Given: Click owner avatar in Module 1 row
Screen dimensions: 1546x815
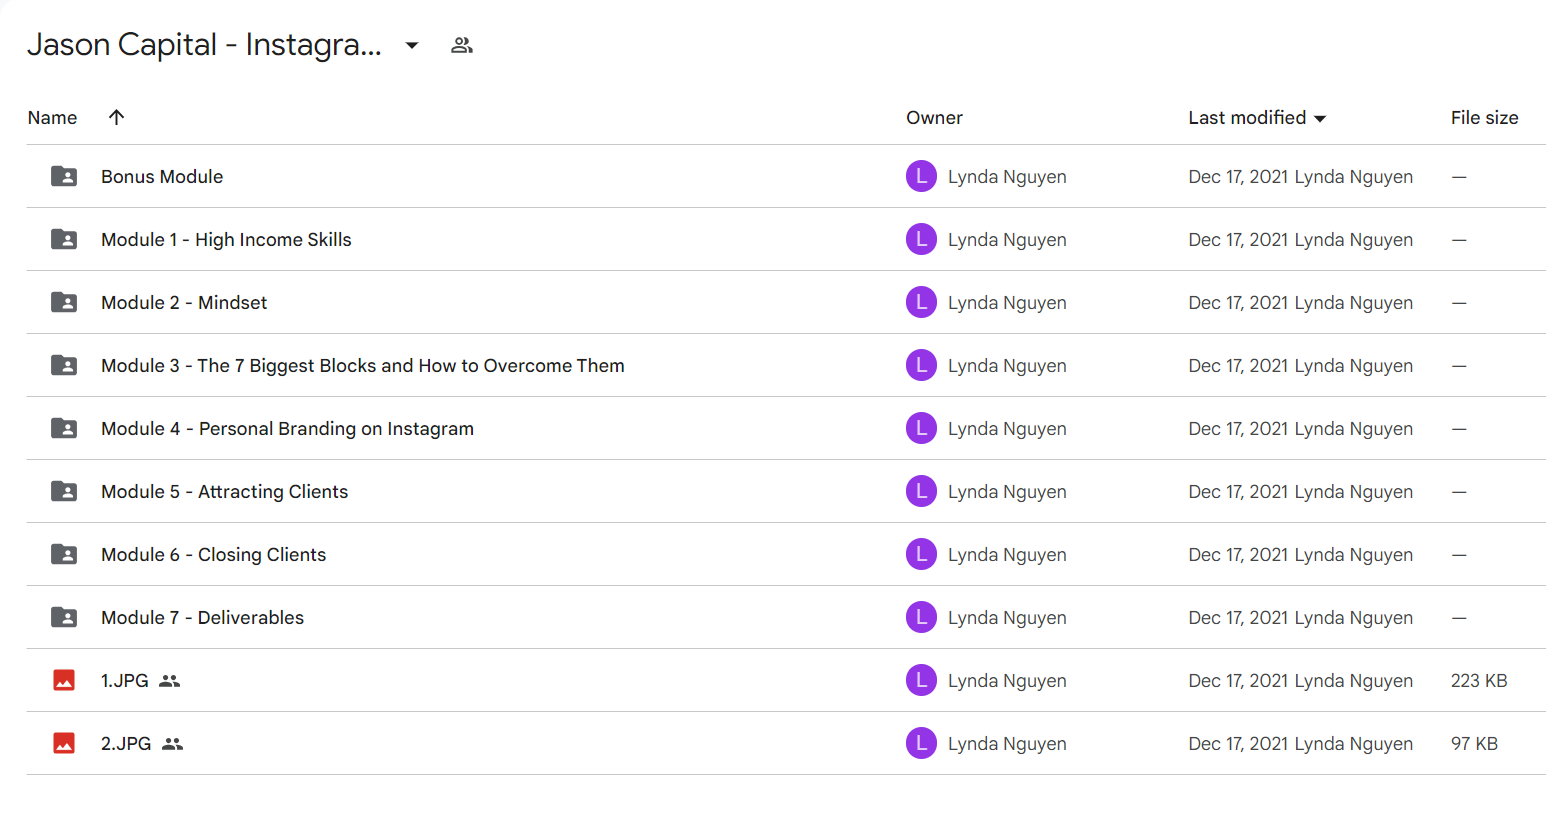Looking at the screenshot, I should coord(921,239).
